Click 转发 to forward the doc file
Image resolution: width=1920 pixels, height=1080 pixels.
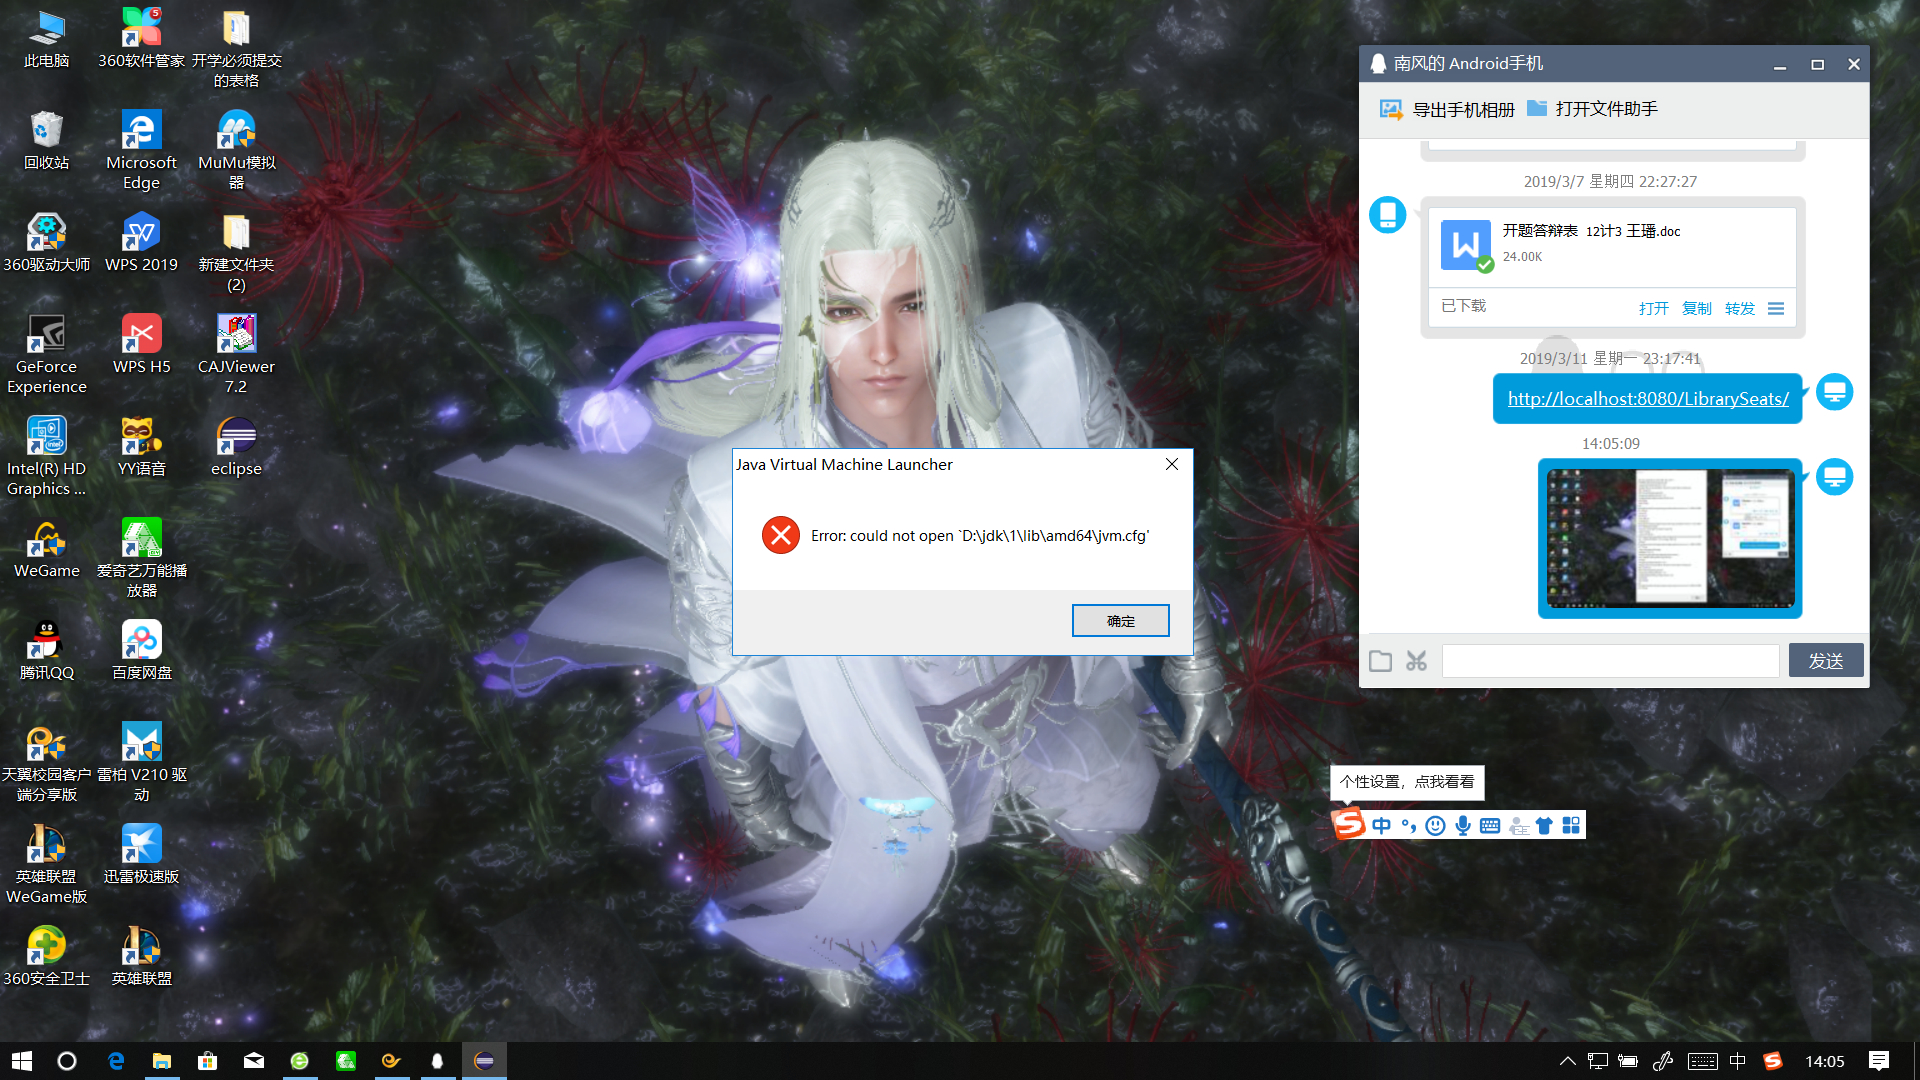pyautogui.click(x=1740, y=308)
